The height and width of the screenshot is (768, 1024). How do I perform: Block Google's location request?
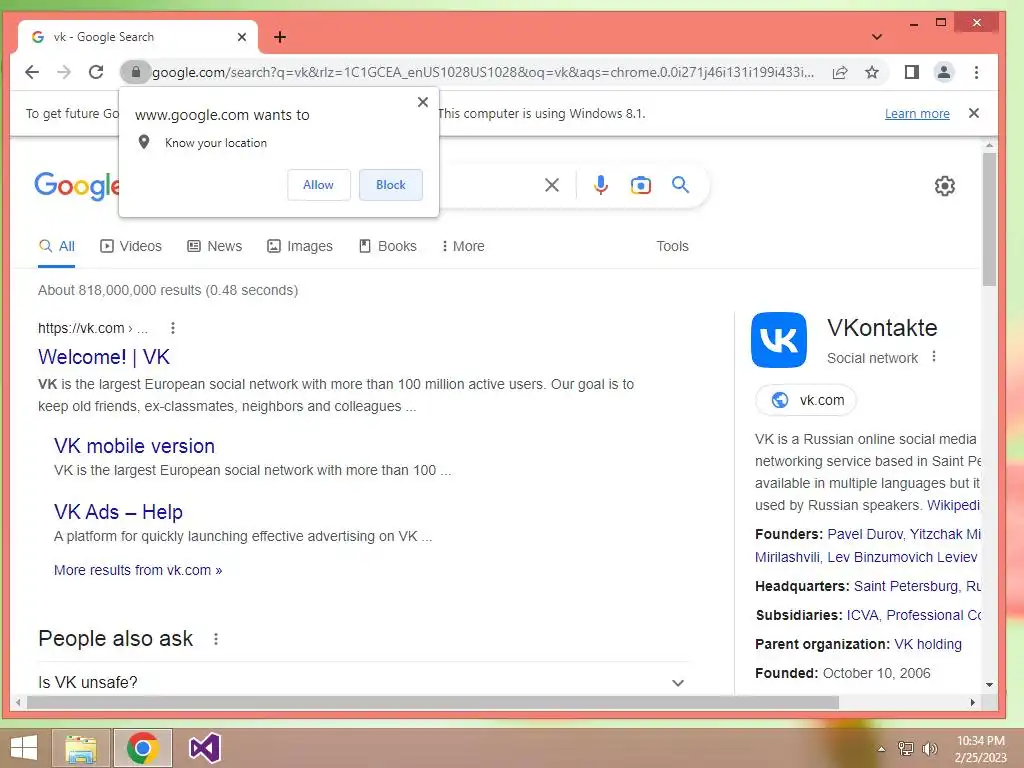point(391,185)
